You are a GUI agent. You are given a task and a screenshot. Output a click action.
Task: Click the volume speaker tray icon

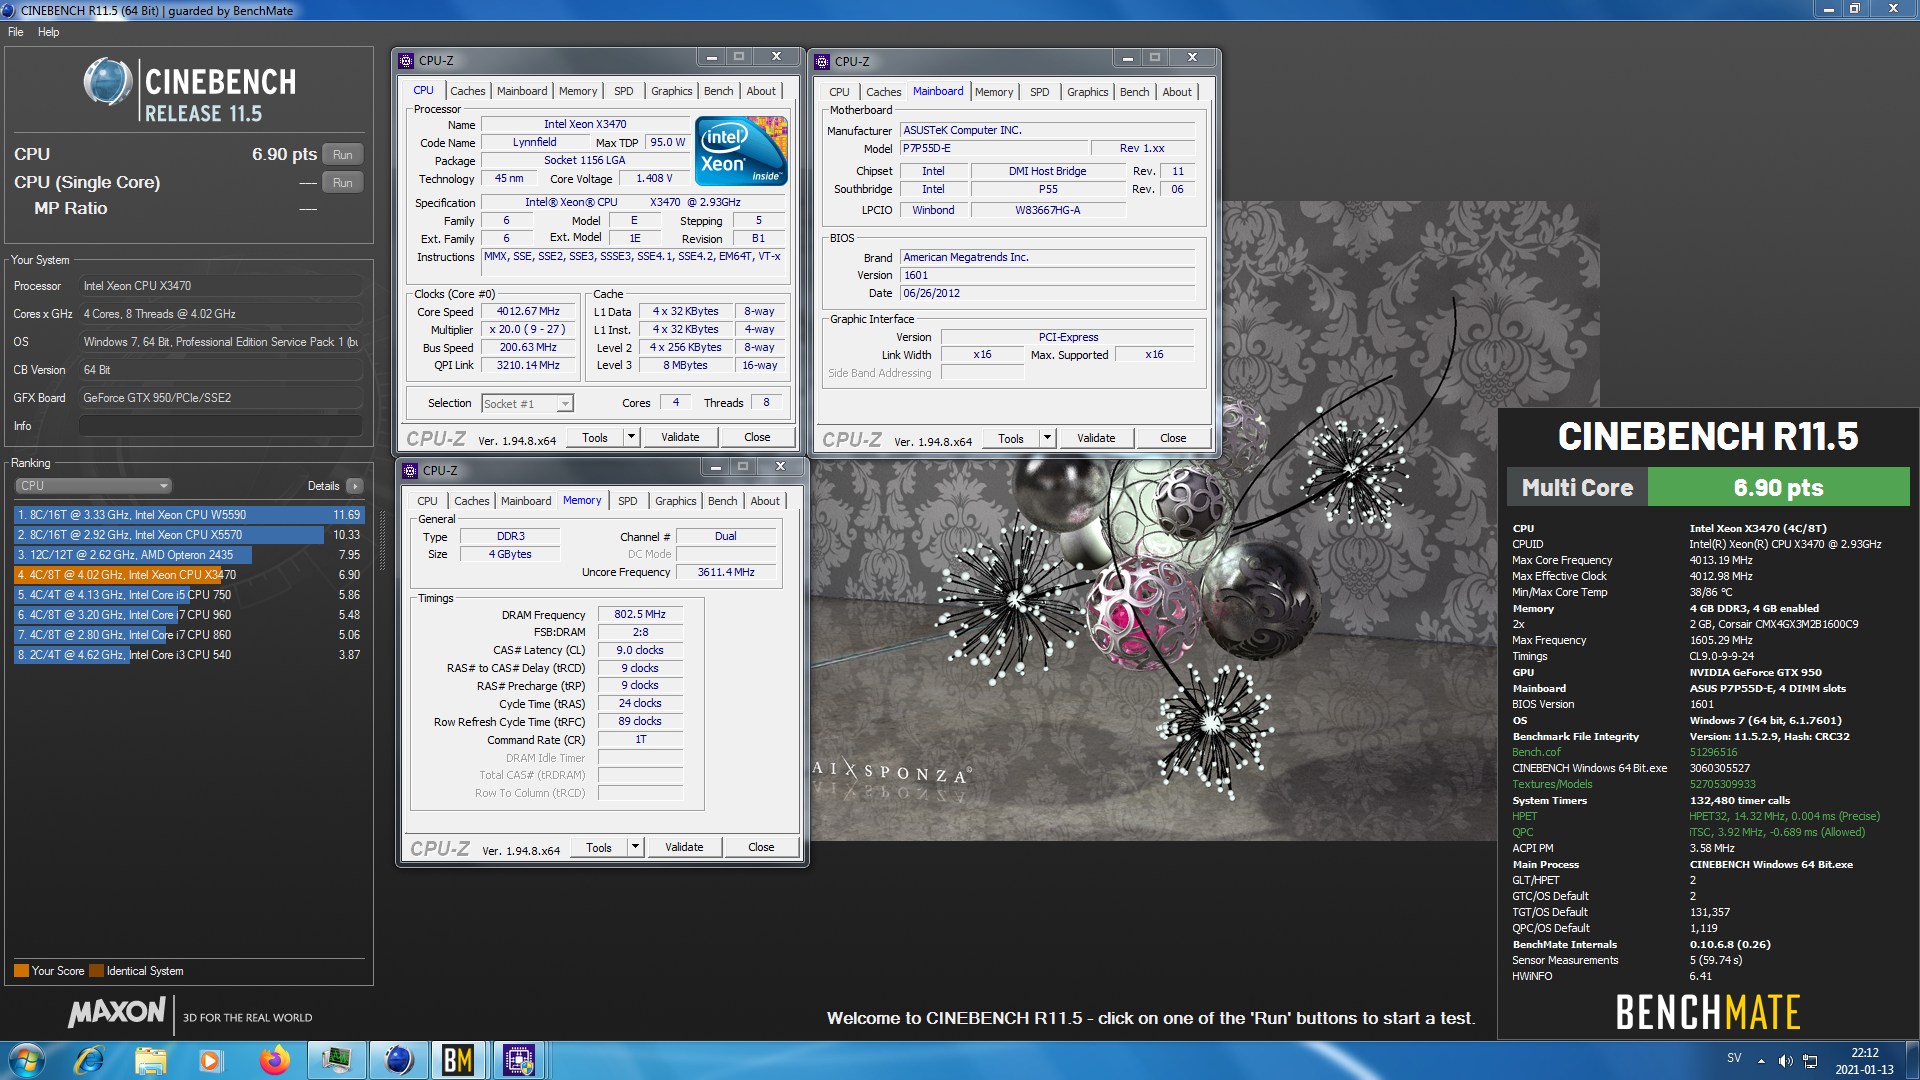click(1785, 1062)
